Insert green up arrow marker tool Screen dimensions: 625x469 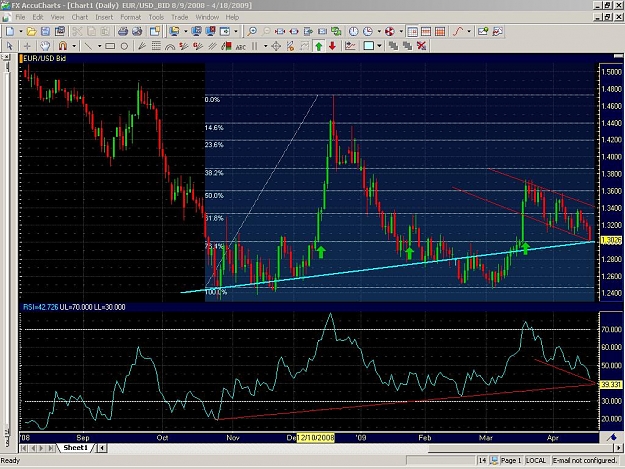318,46
